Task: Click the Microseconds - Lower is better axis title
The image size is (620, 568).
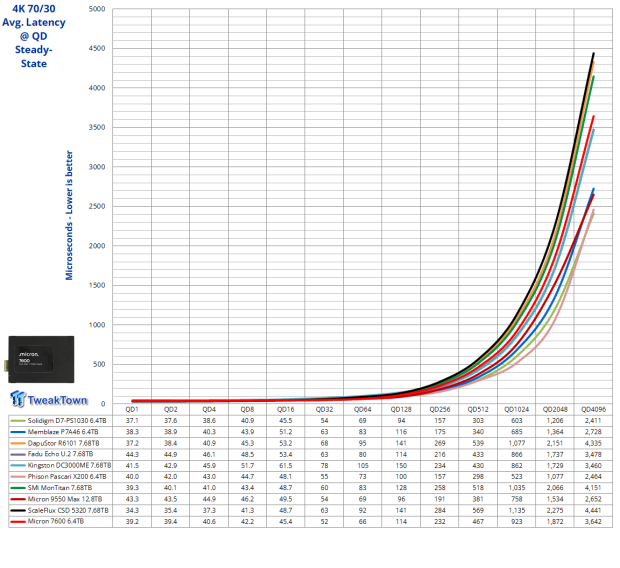Action: 69,215
